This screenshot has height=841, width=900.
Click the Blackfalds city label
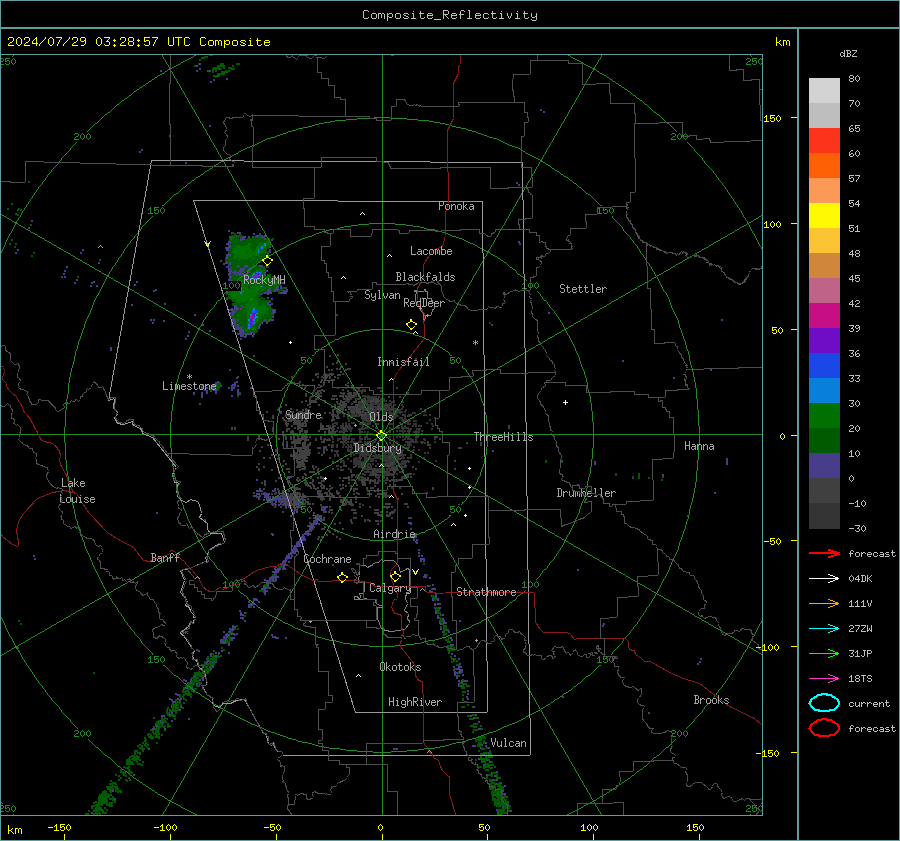point(425,277)
